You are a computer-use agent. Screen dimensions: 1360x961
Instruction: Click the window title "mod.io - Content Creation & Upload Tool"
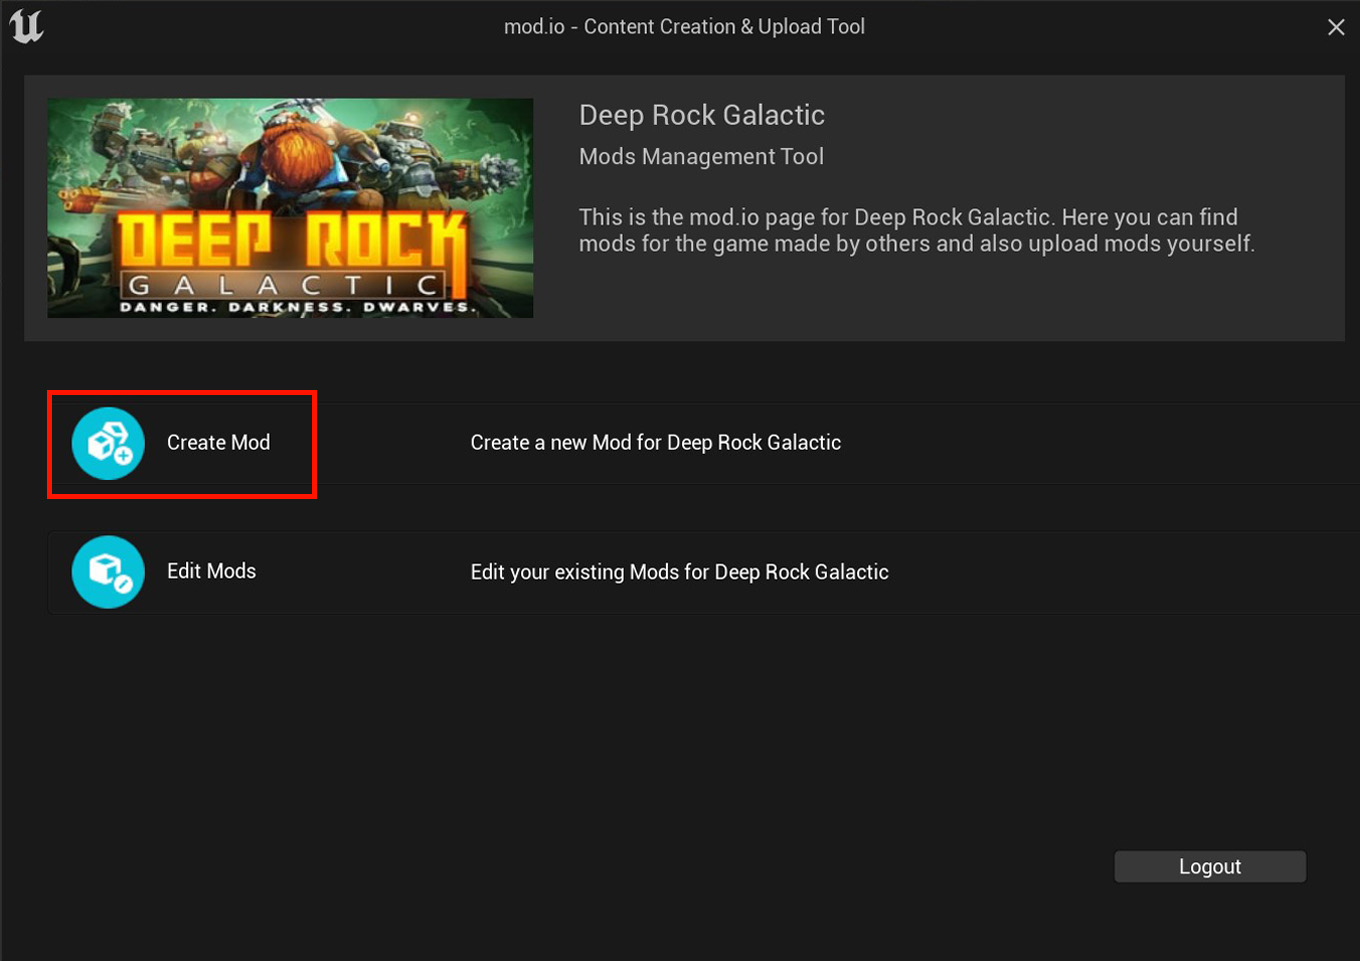pyautogui.click(x=684, y=27)
